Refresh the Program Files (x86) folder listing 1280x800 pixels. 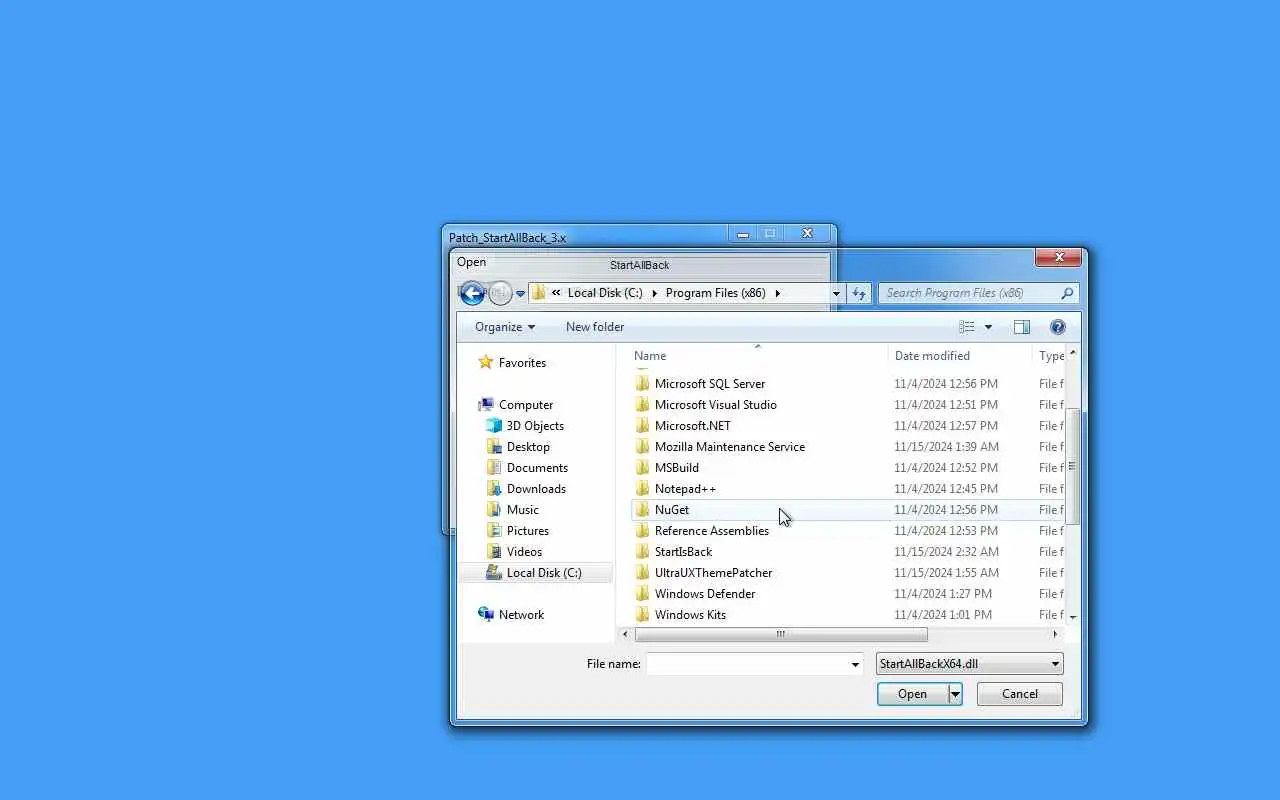858,293
